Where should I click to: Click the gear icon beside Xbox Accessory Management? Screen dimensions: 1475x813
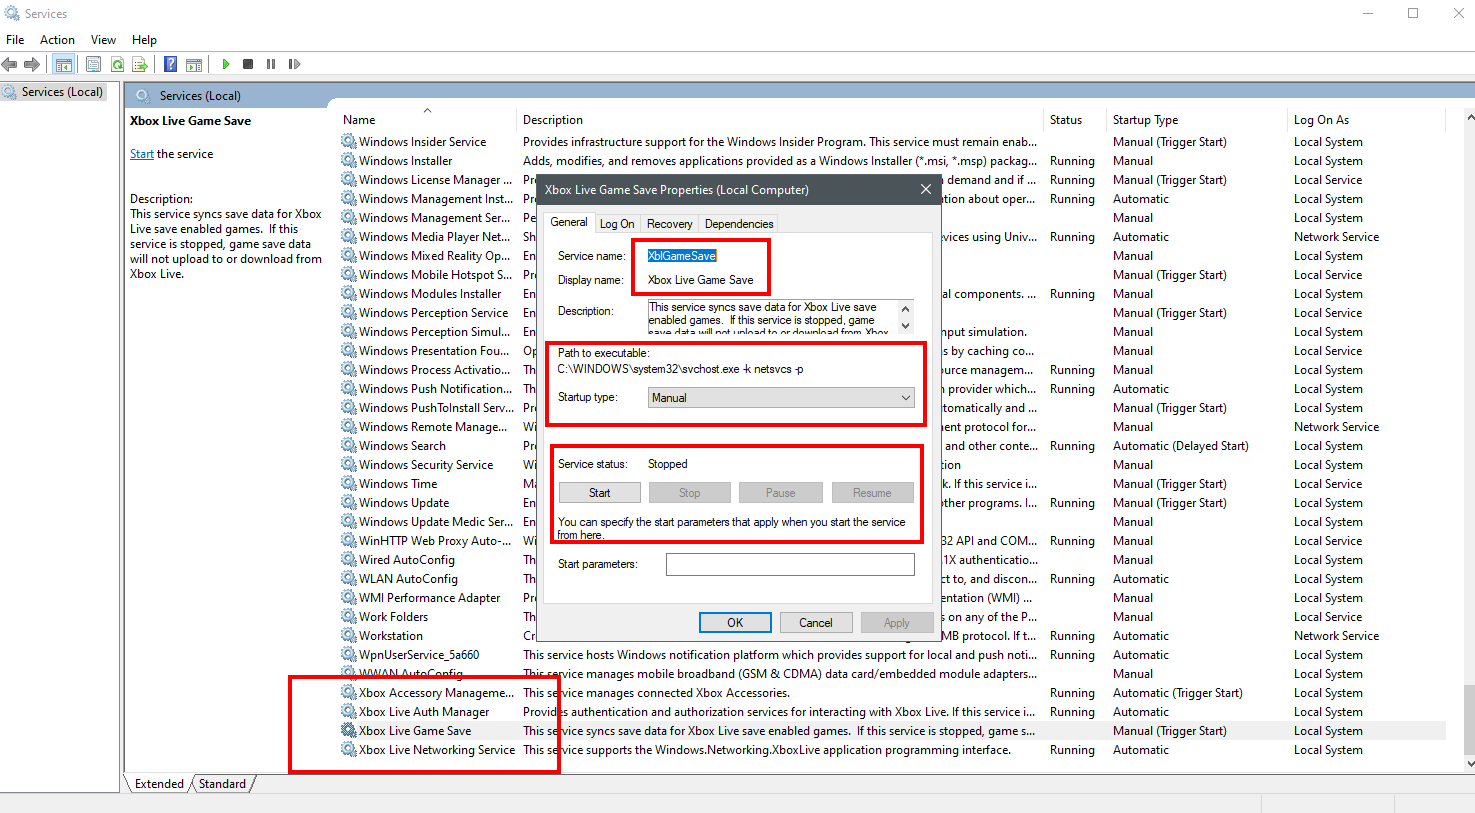349,693
